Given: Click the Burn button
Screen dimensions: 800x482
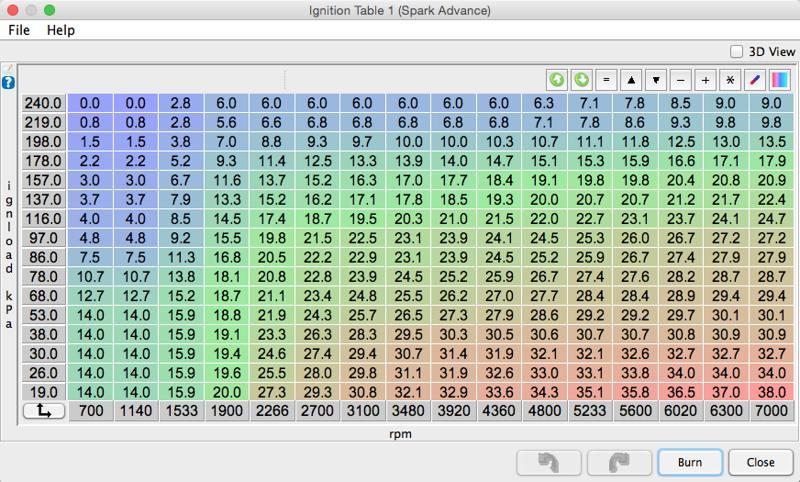Looking at the screenshot, I should pos(689,463).
